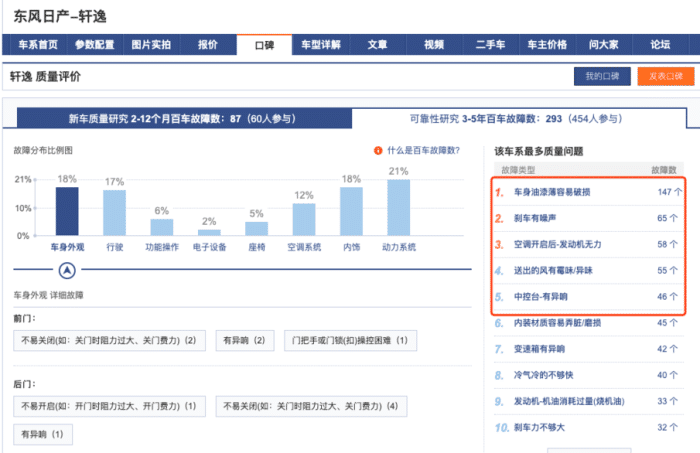Viewport: 700px width, 453px height.
Task: Select the 内饰 18% bar
Action: 351,211
